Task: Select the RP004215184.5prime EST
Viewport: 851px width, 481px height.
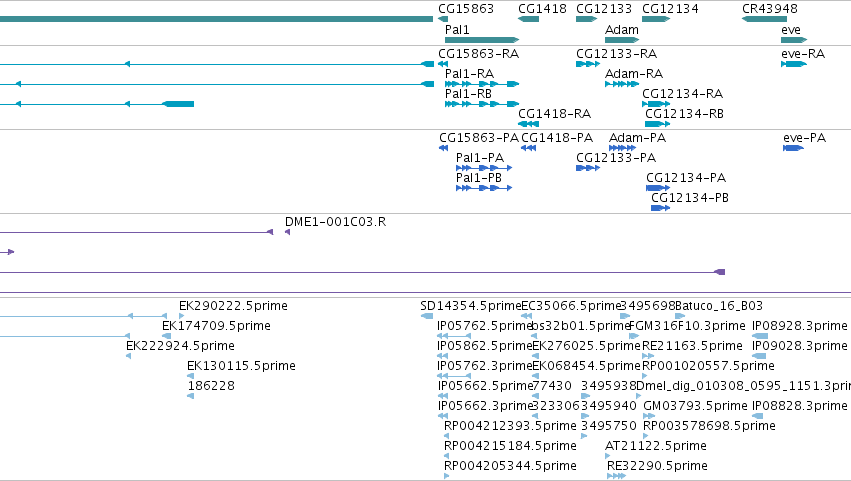Action: click(446, 456)
